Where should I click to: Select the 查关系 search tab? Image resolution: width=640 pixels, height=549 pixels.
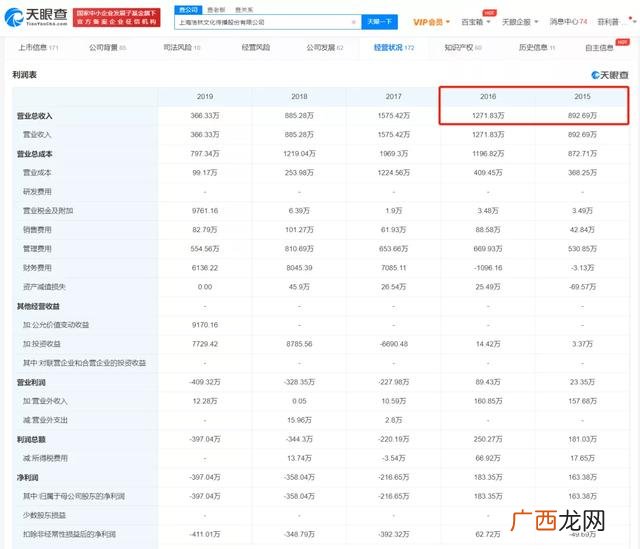click(244, 9)
